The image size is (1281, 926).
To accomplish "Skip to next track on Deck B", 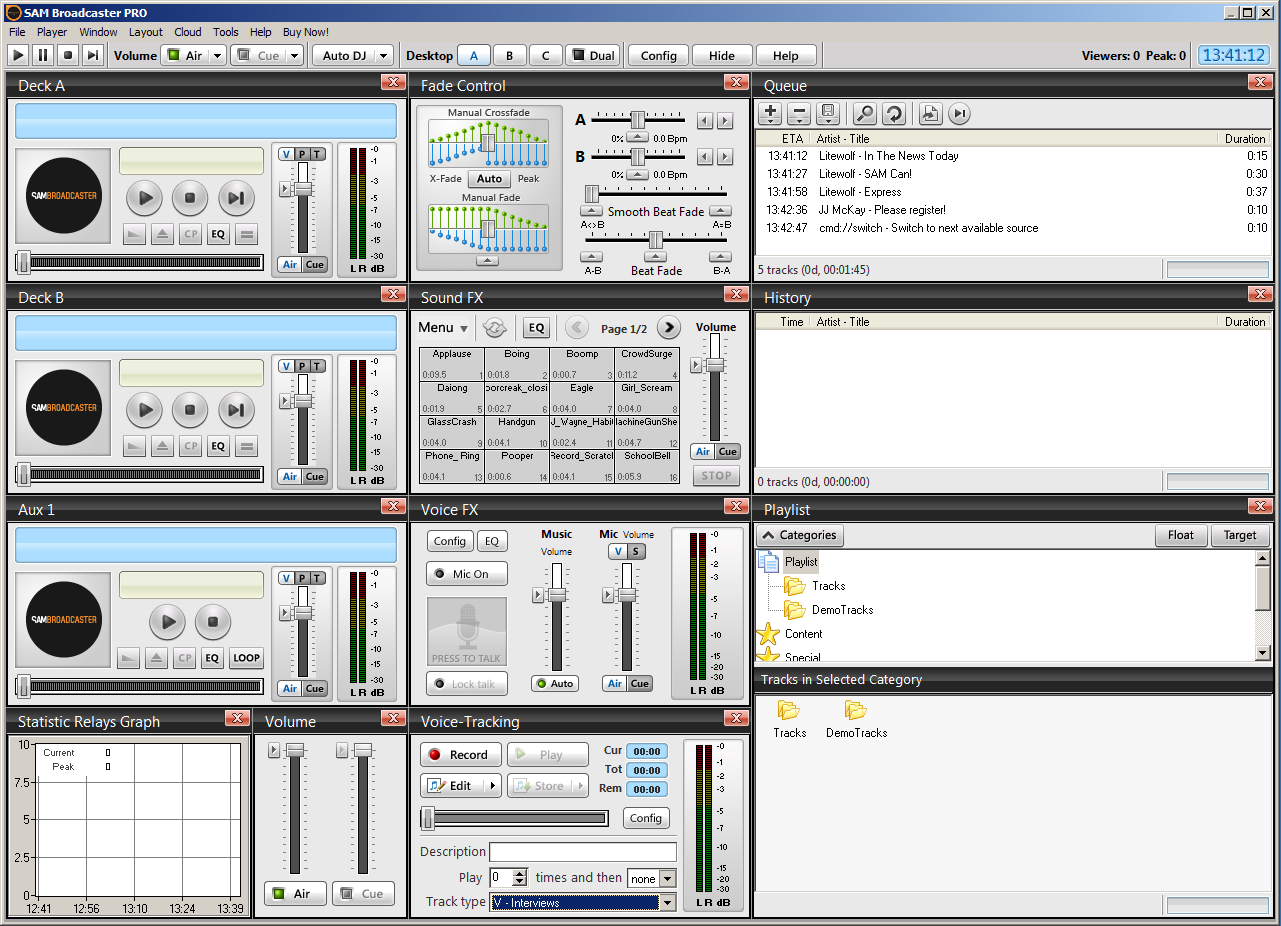I will tap(236, 409).
